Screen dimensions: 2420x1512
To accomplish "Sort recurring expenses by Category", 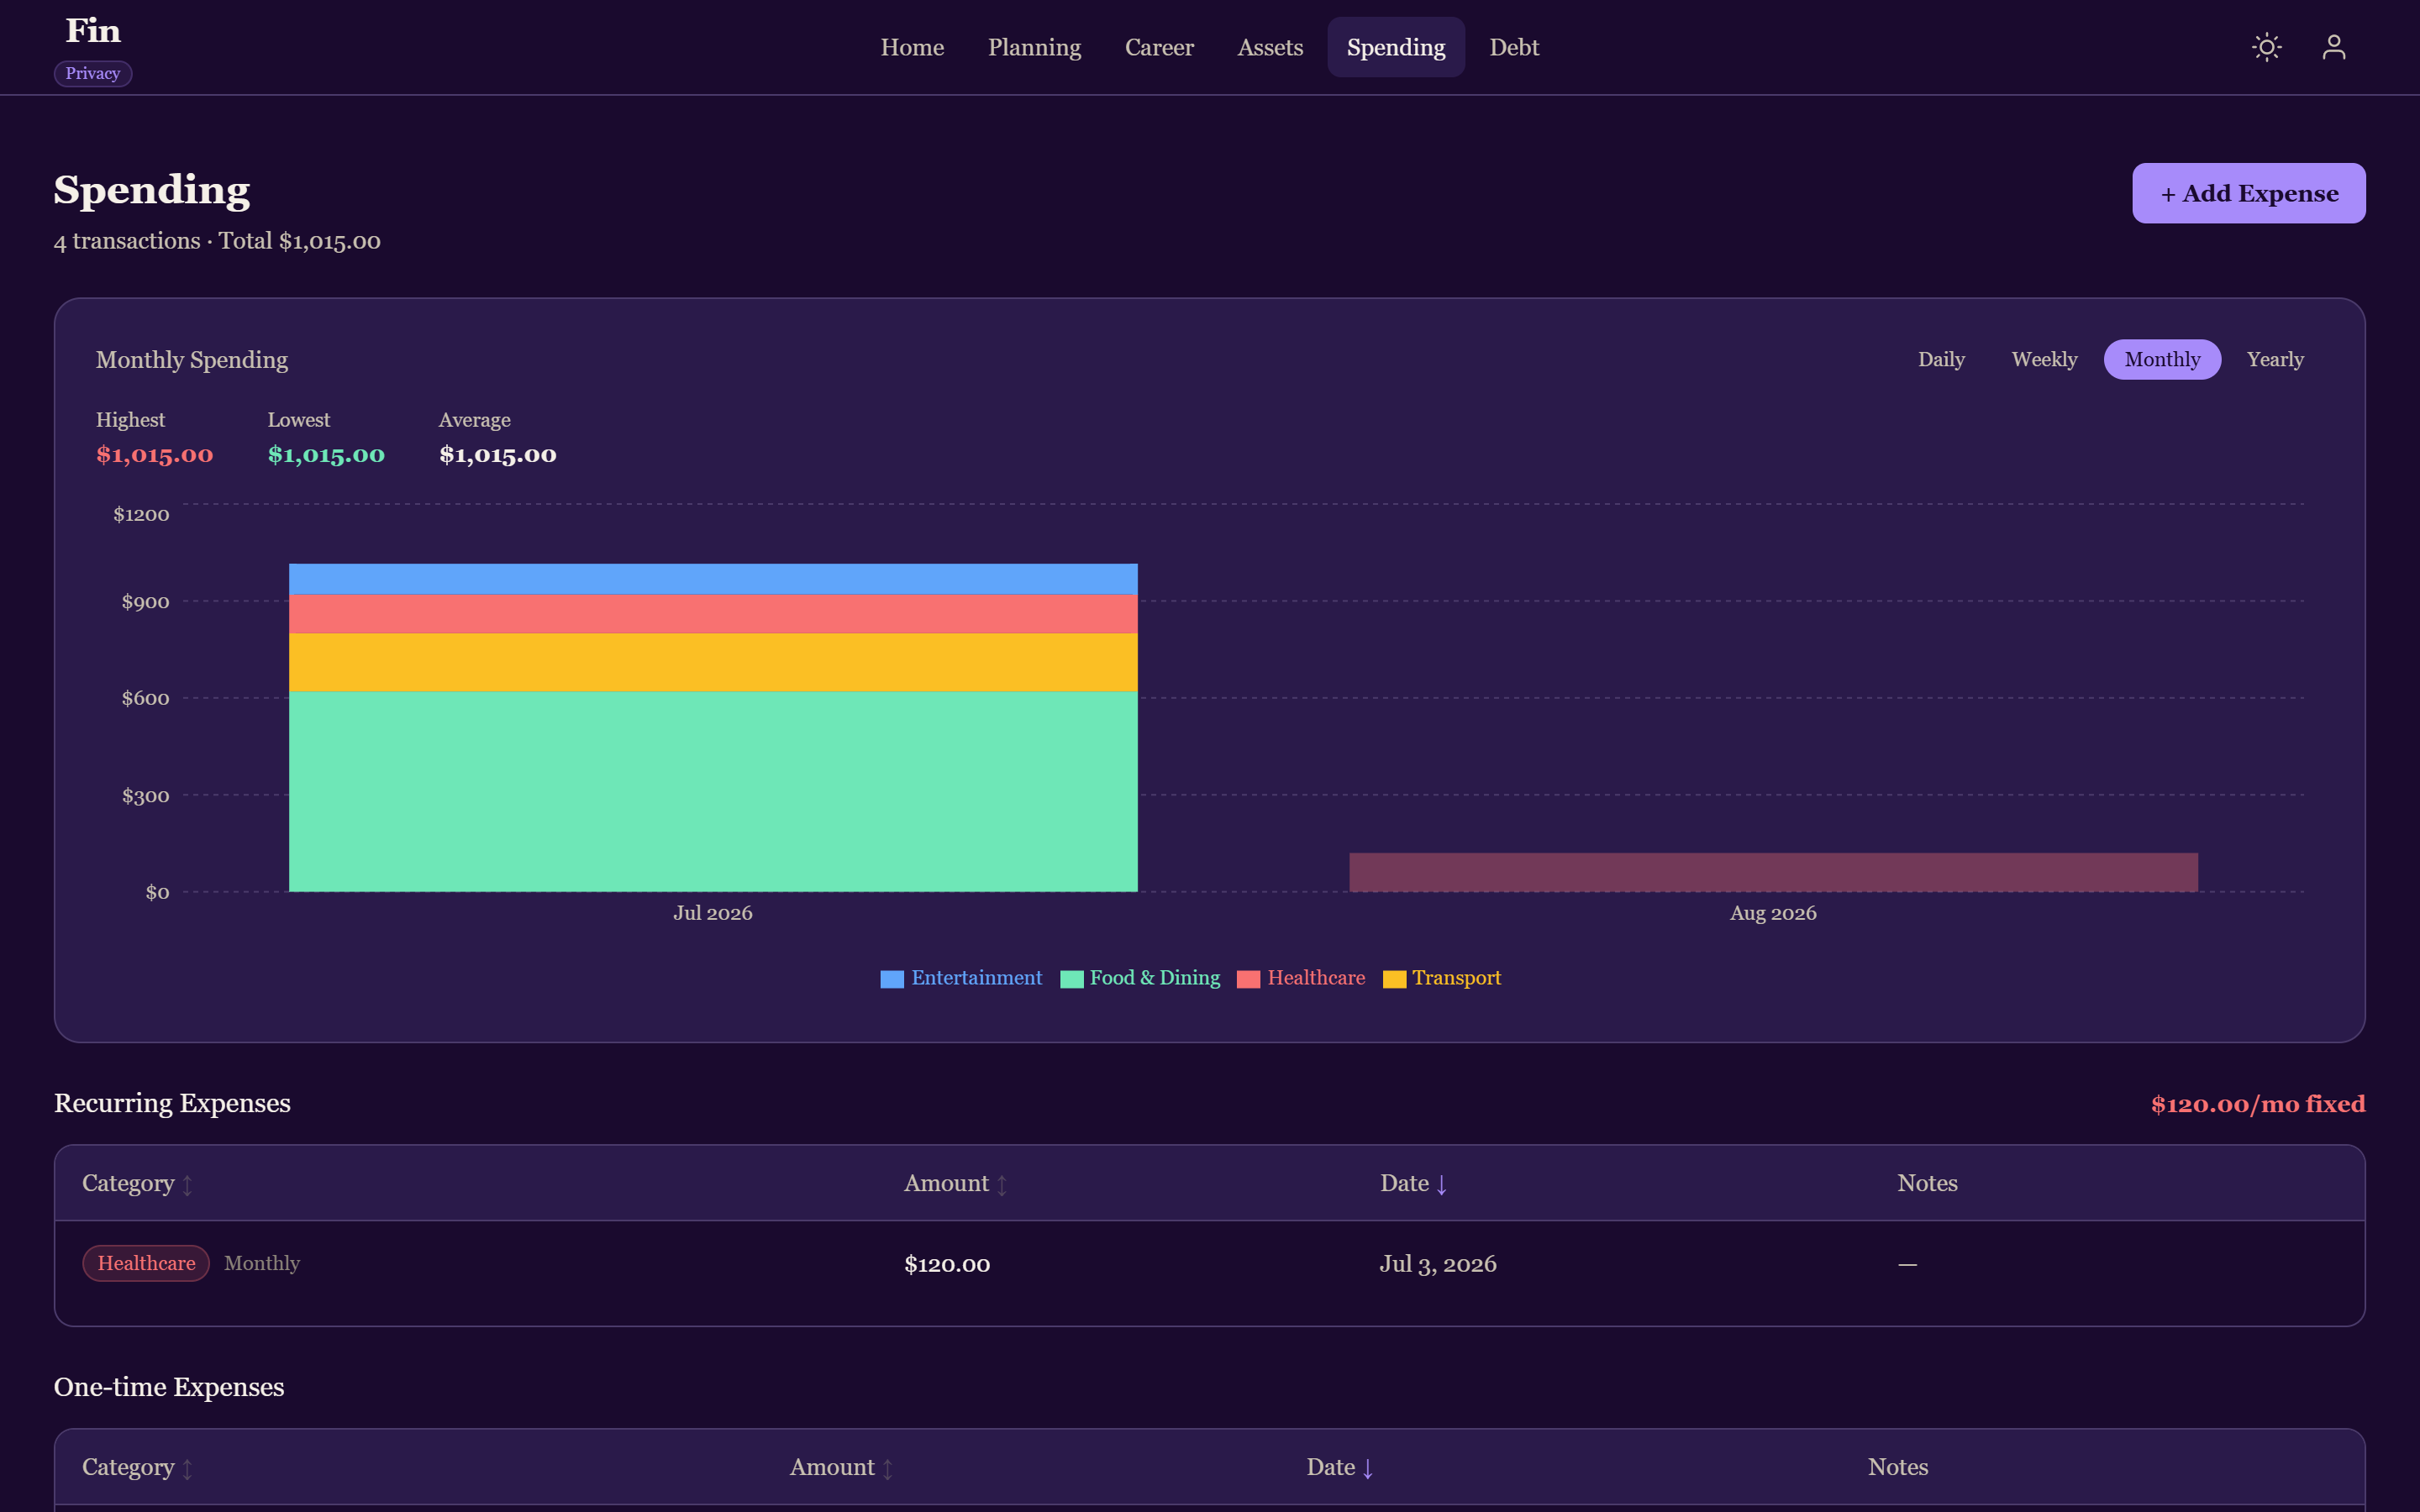I will pos(137,1183).
